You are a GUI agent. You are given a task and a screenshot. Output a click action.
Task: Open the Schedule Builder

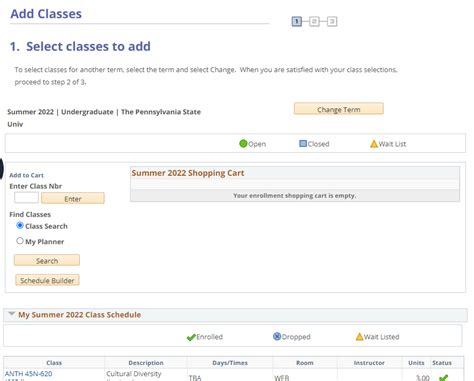pos(47,280)
